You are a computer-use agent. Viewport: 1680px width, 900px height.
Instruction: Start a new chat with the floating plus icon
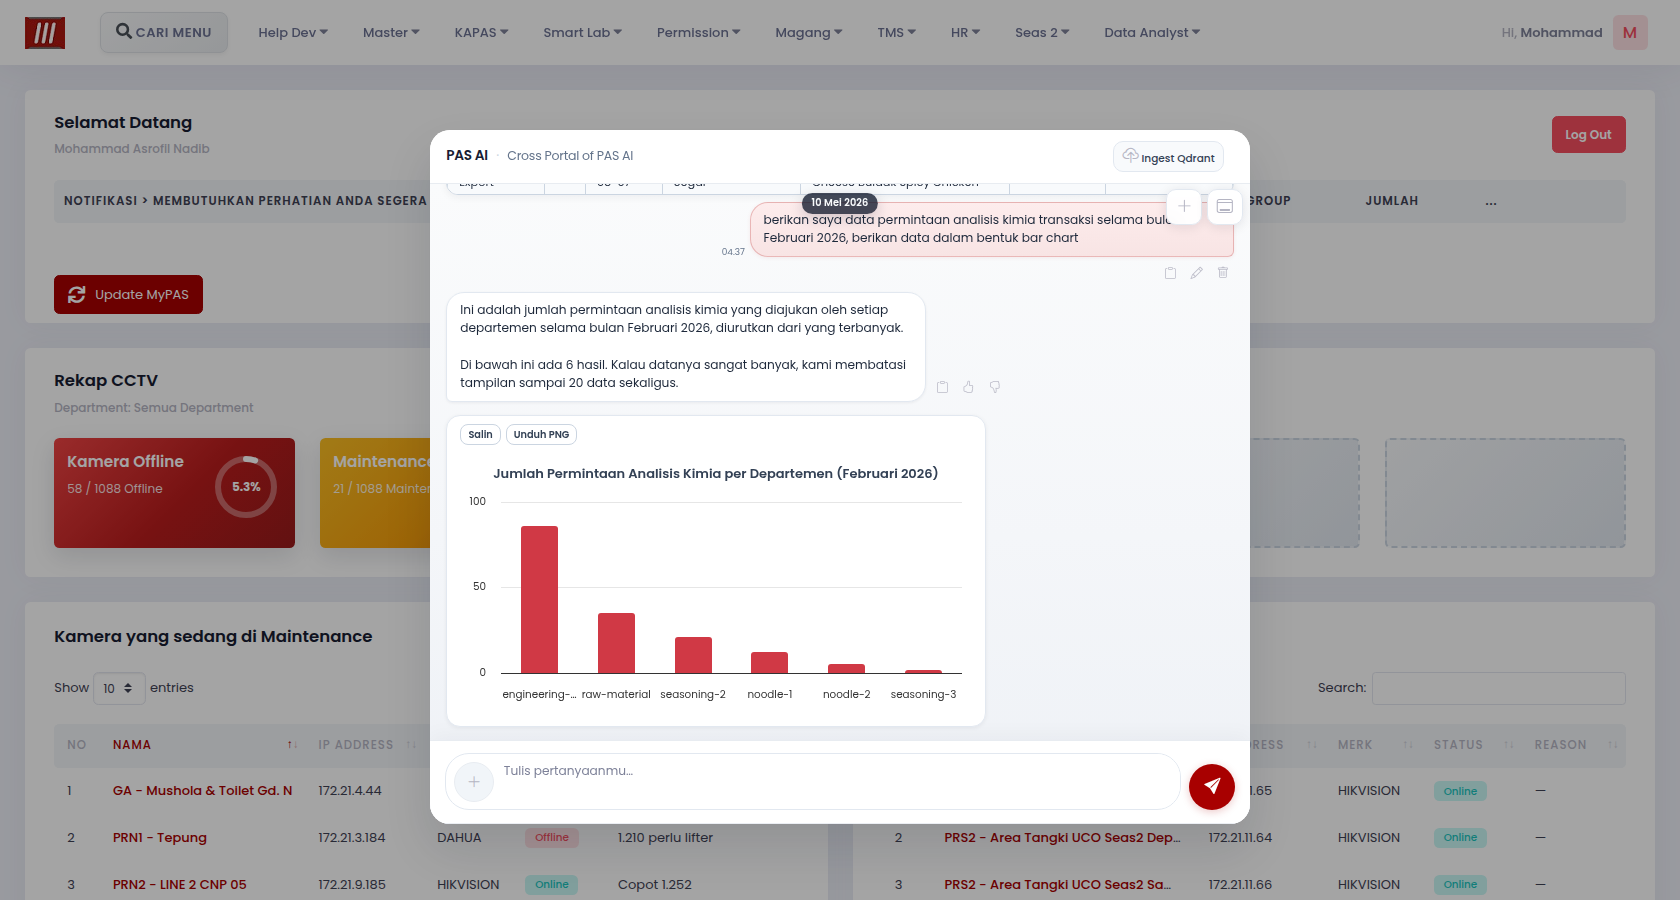1184,206
